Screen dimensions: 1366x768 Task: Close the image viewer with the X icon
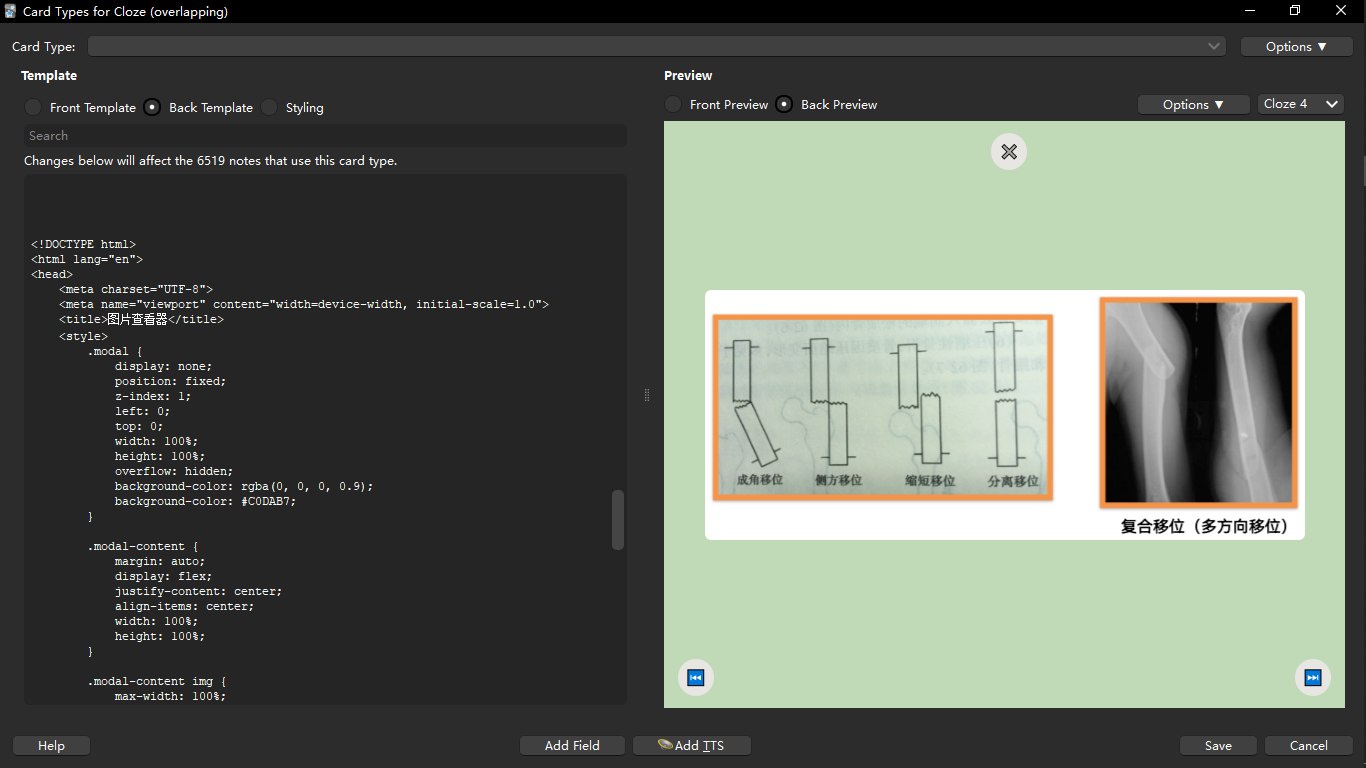coord(1009,152)
